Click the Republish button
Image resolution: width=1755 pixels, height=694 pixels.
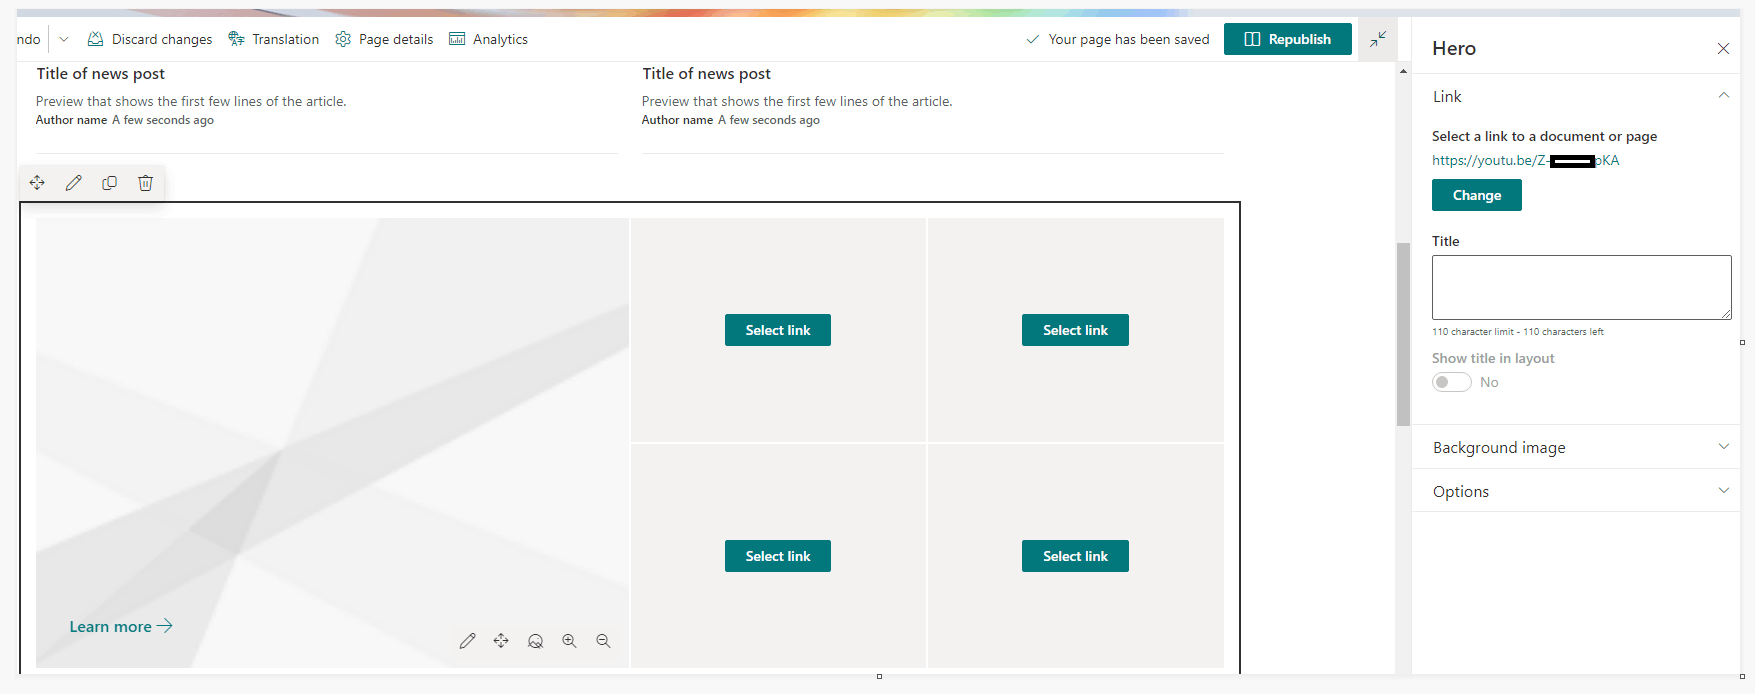(1288, 39)
